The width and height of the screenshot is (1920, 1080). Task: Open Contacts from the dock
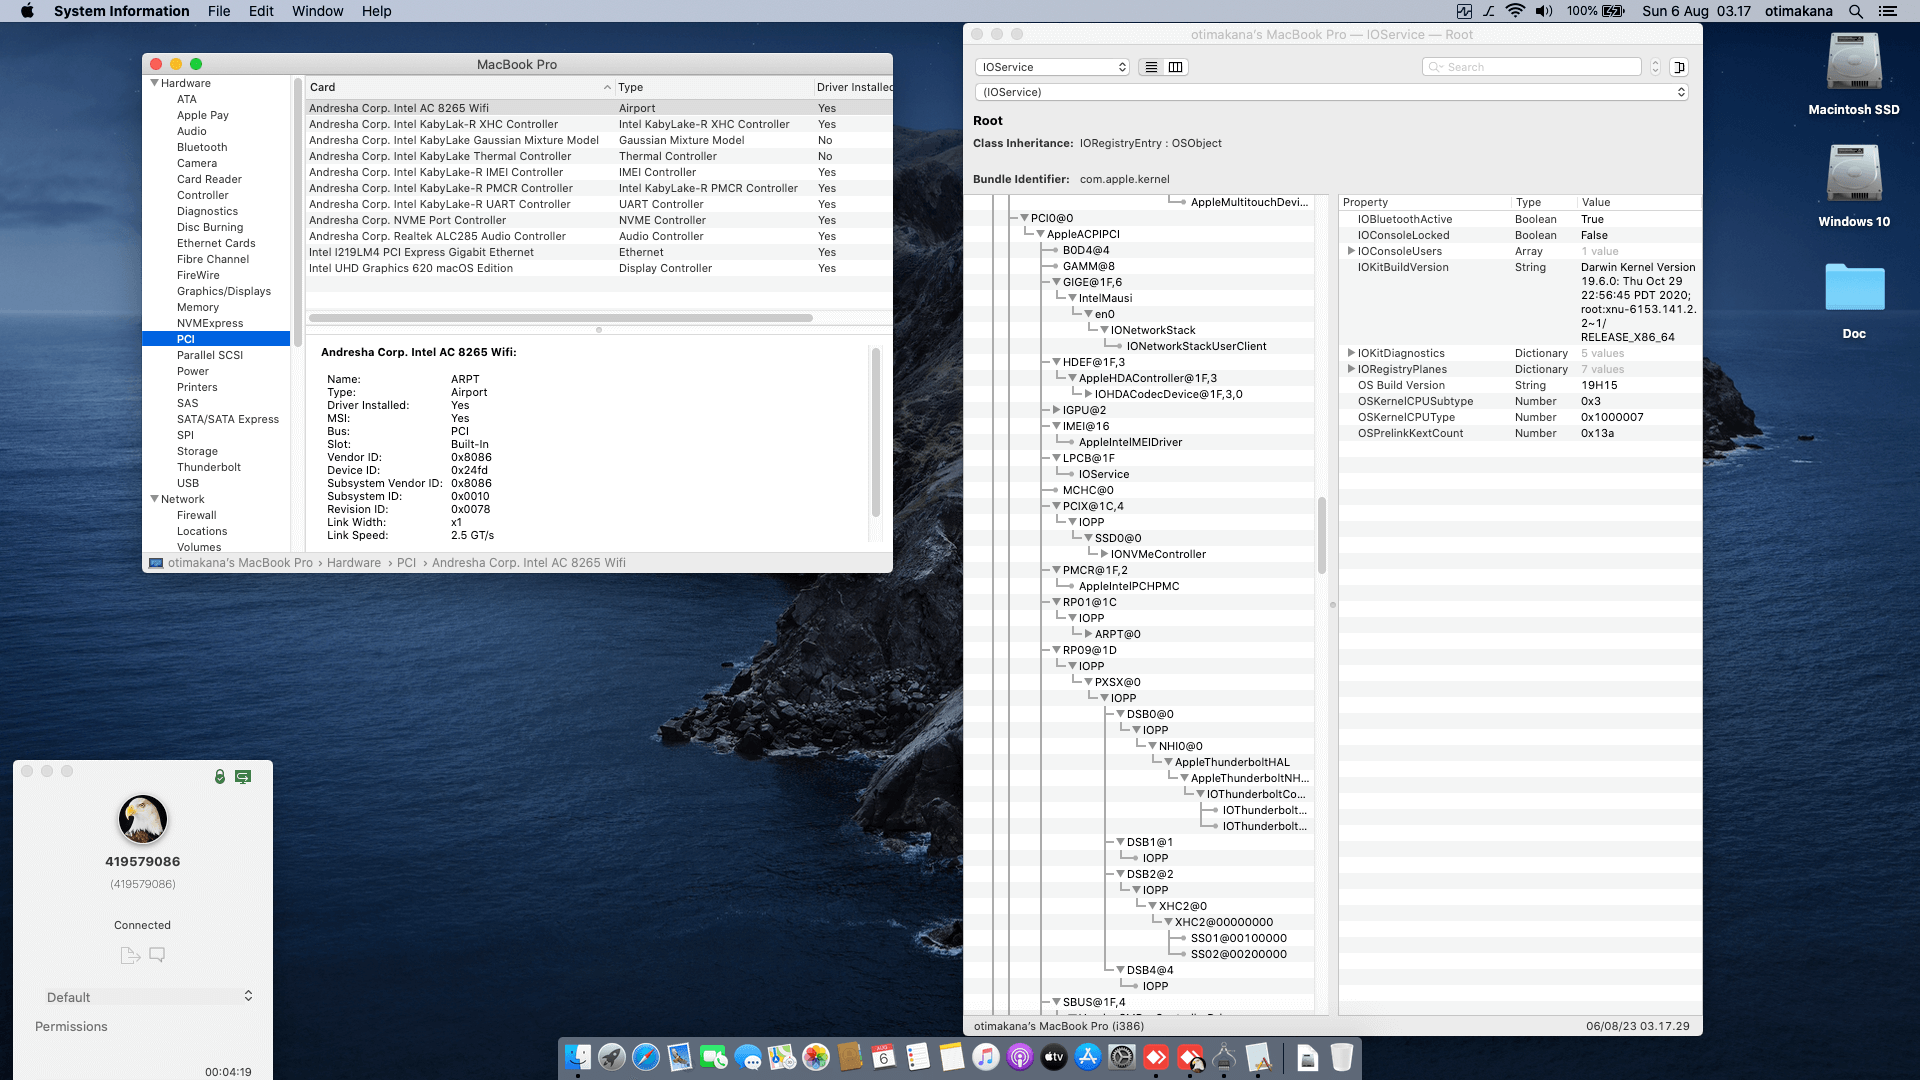850,1057
